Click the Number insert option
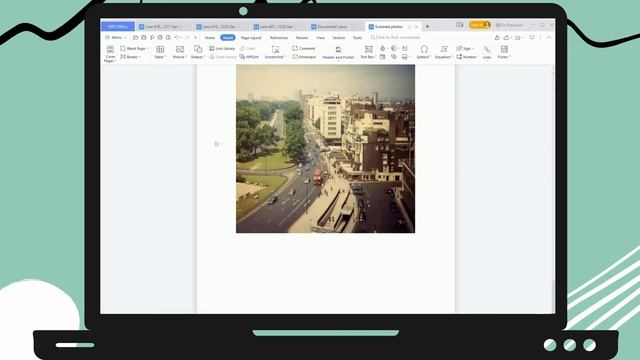This screenshot has width=640, height=360. click(x=466, y=57)
